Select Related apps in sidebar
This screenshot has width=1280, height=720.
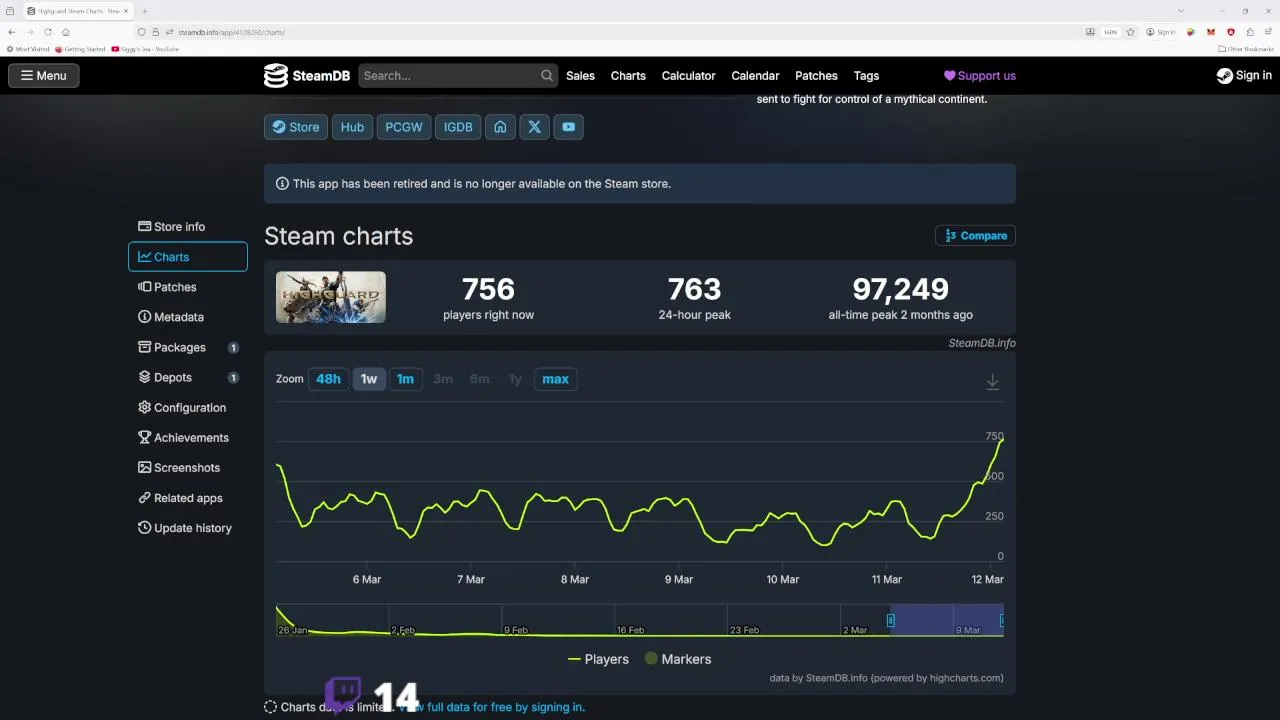pyautogui.click(x=188, y=497)
